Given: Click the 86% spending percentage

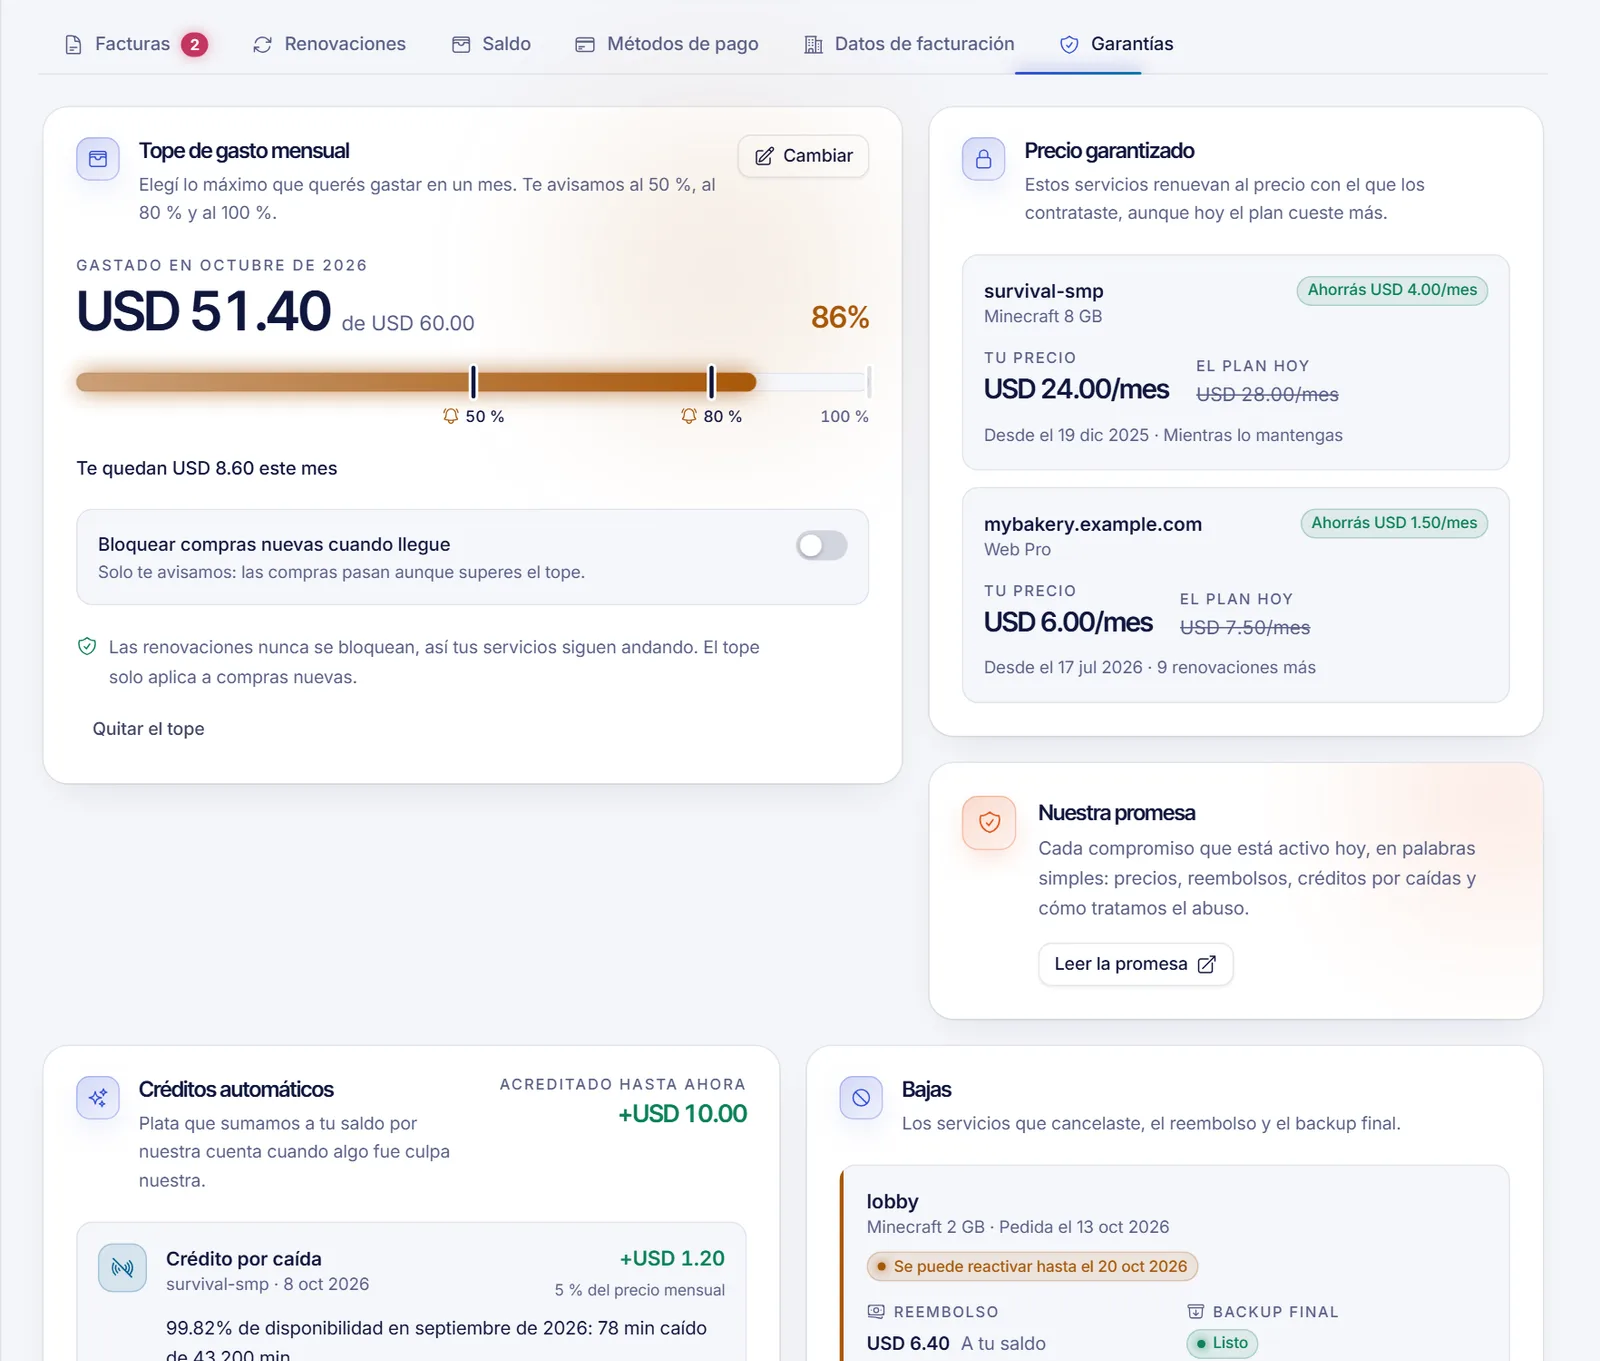Looking at the screenshot, I should 840,317.
